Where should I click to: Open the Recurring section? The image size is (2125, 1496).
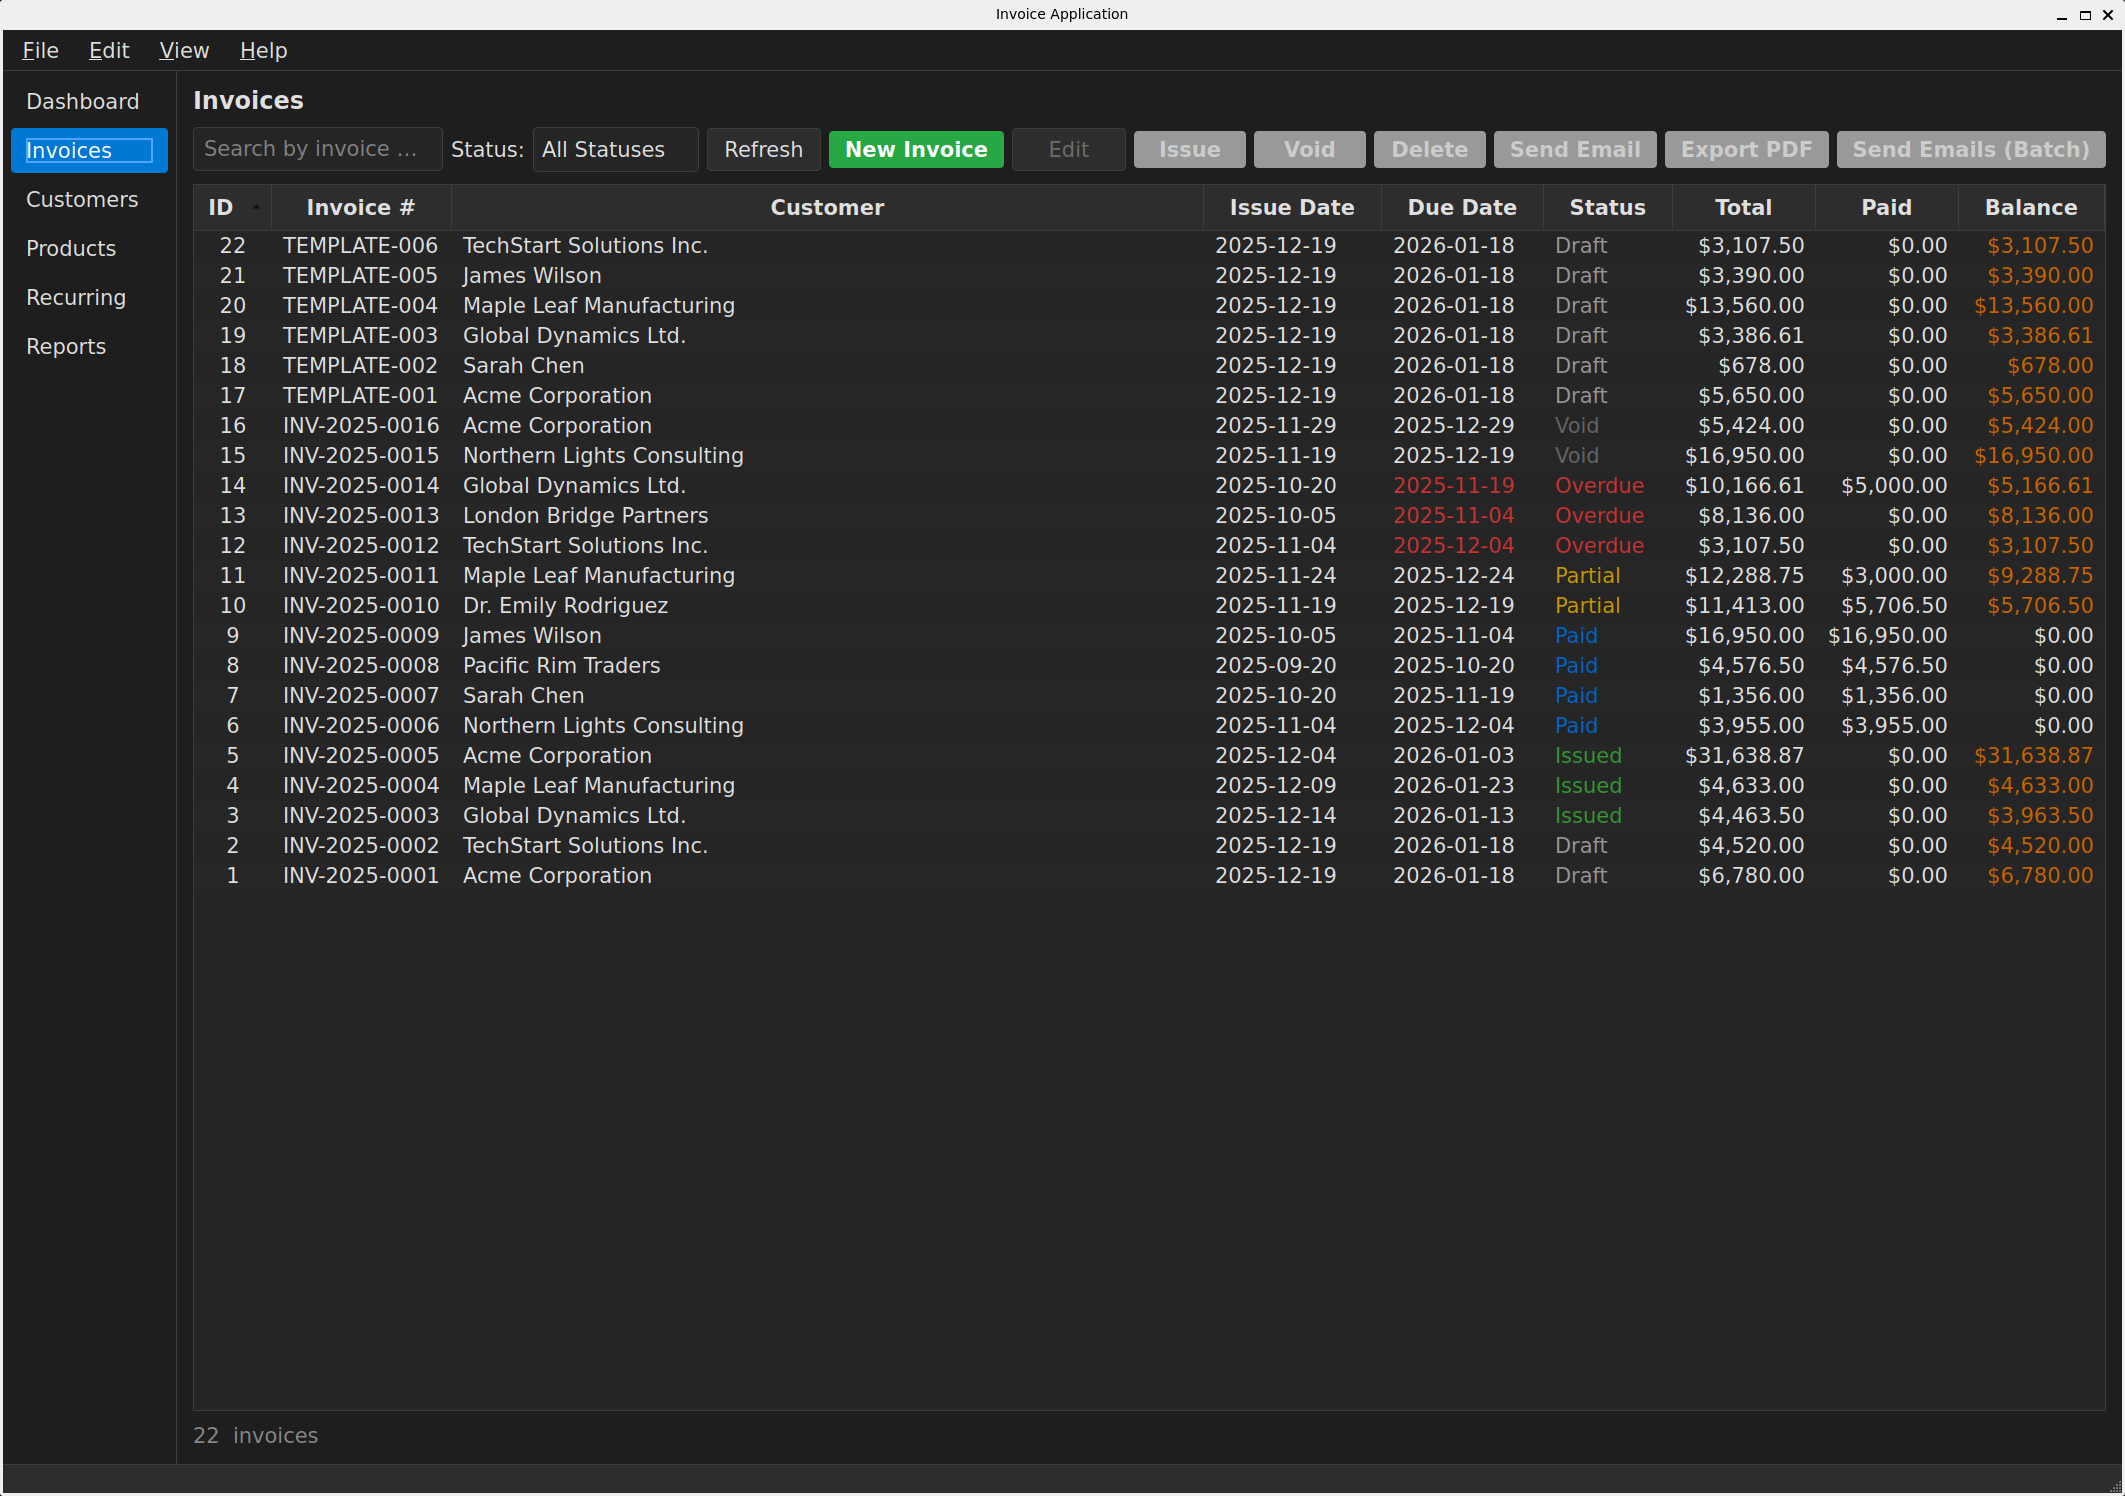point(76,297)
